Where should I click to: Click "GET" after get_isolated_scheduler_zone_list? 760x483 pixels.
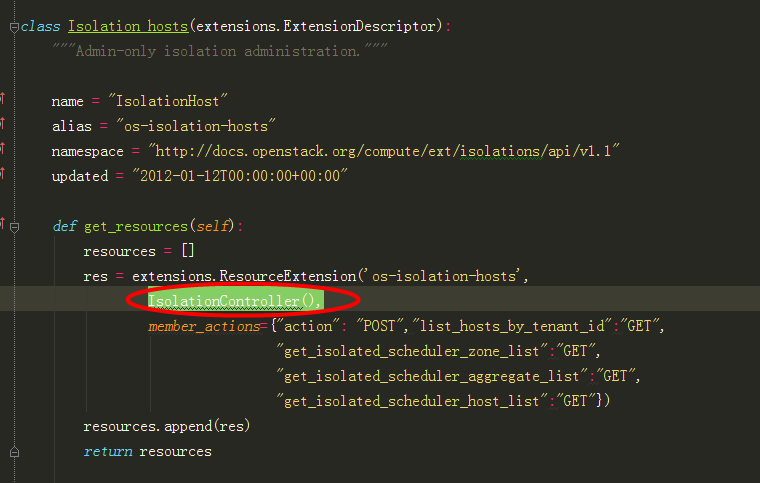tap(575, 351)
